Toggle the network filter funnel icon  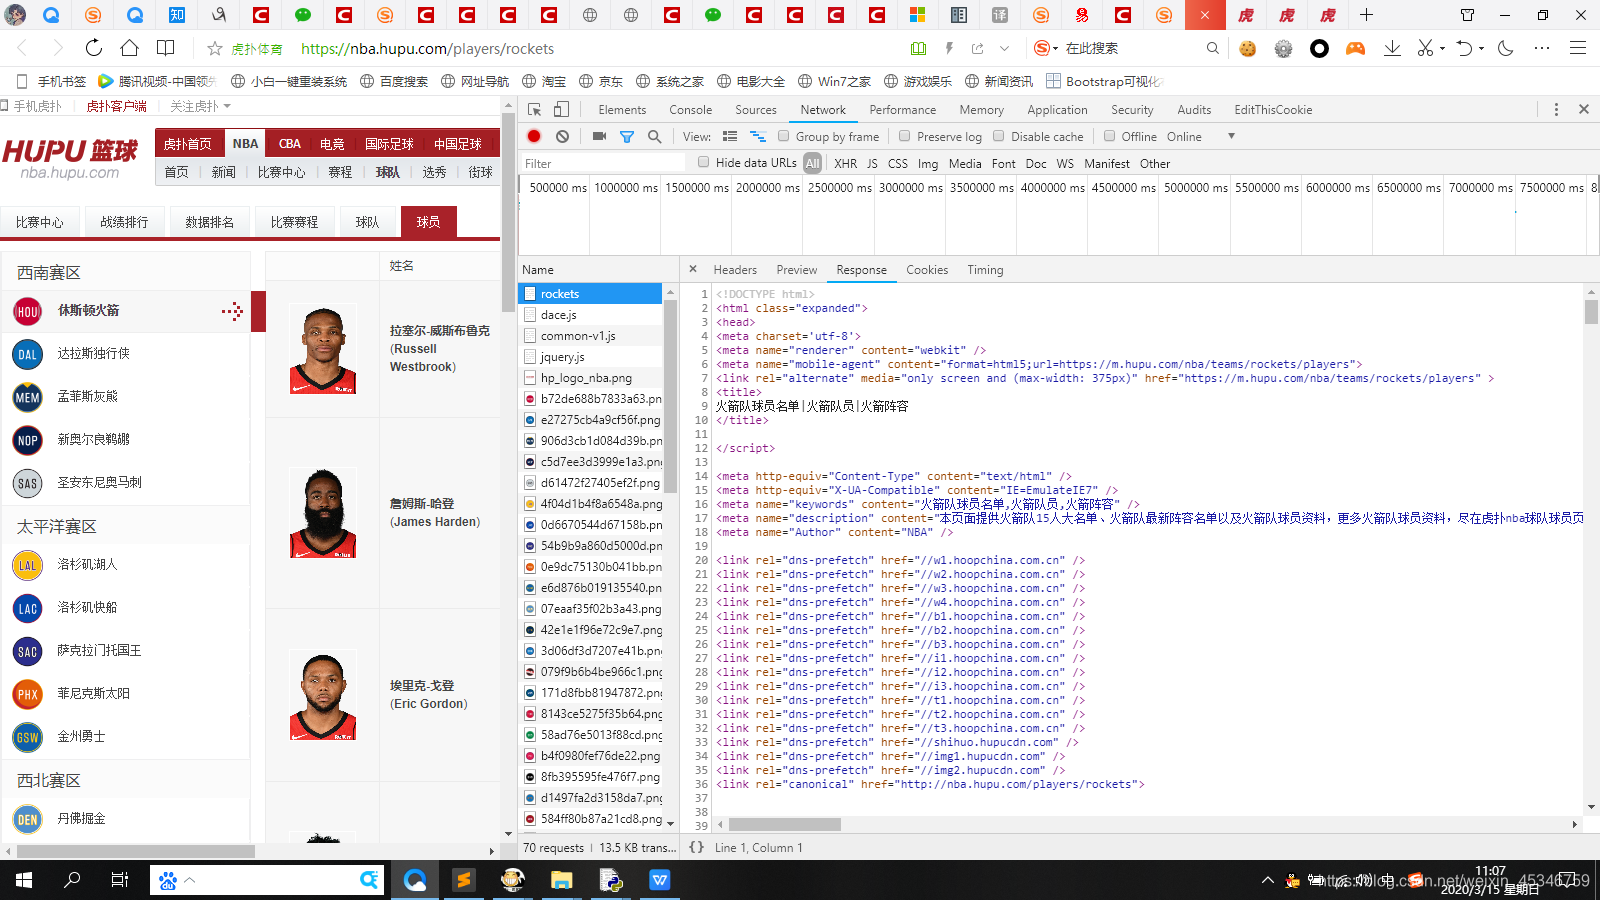(x=627, y=136)
